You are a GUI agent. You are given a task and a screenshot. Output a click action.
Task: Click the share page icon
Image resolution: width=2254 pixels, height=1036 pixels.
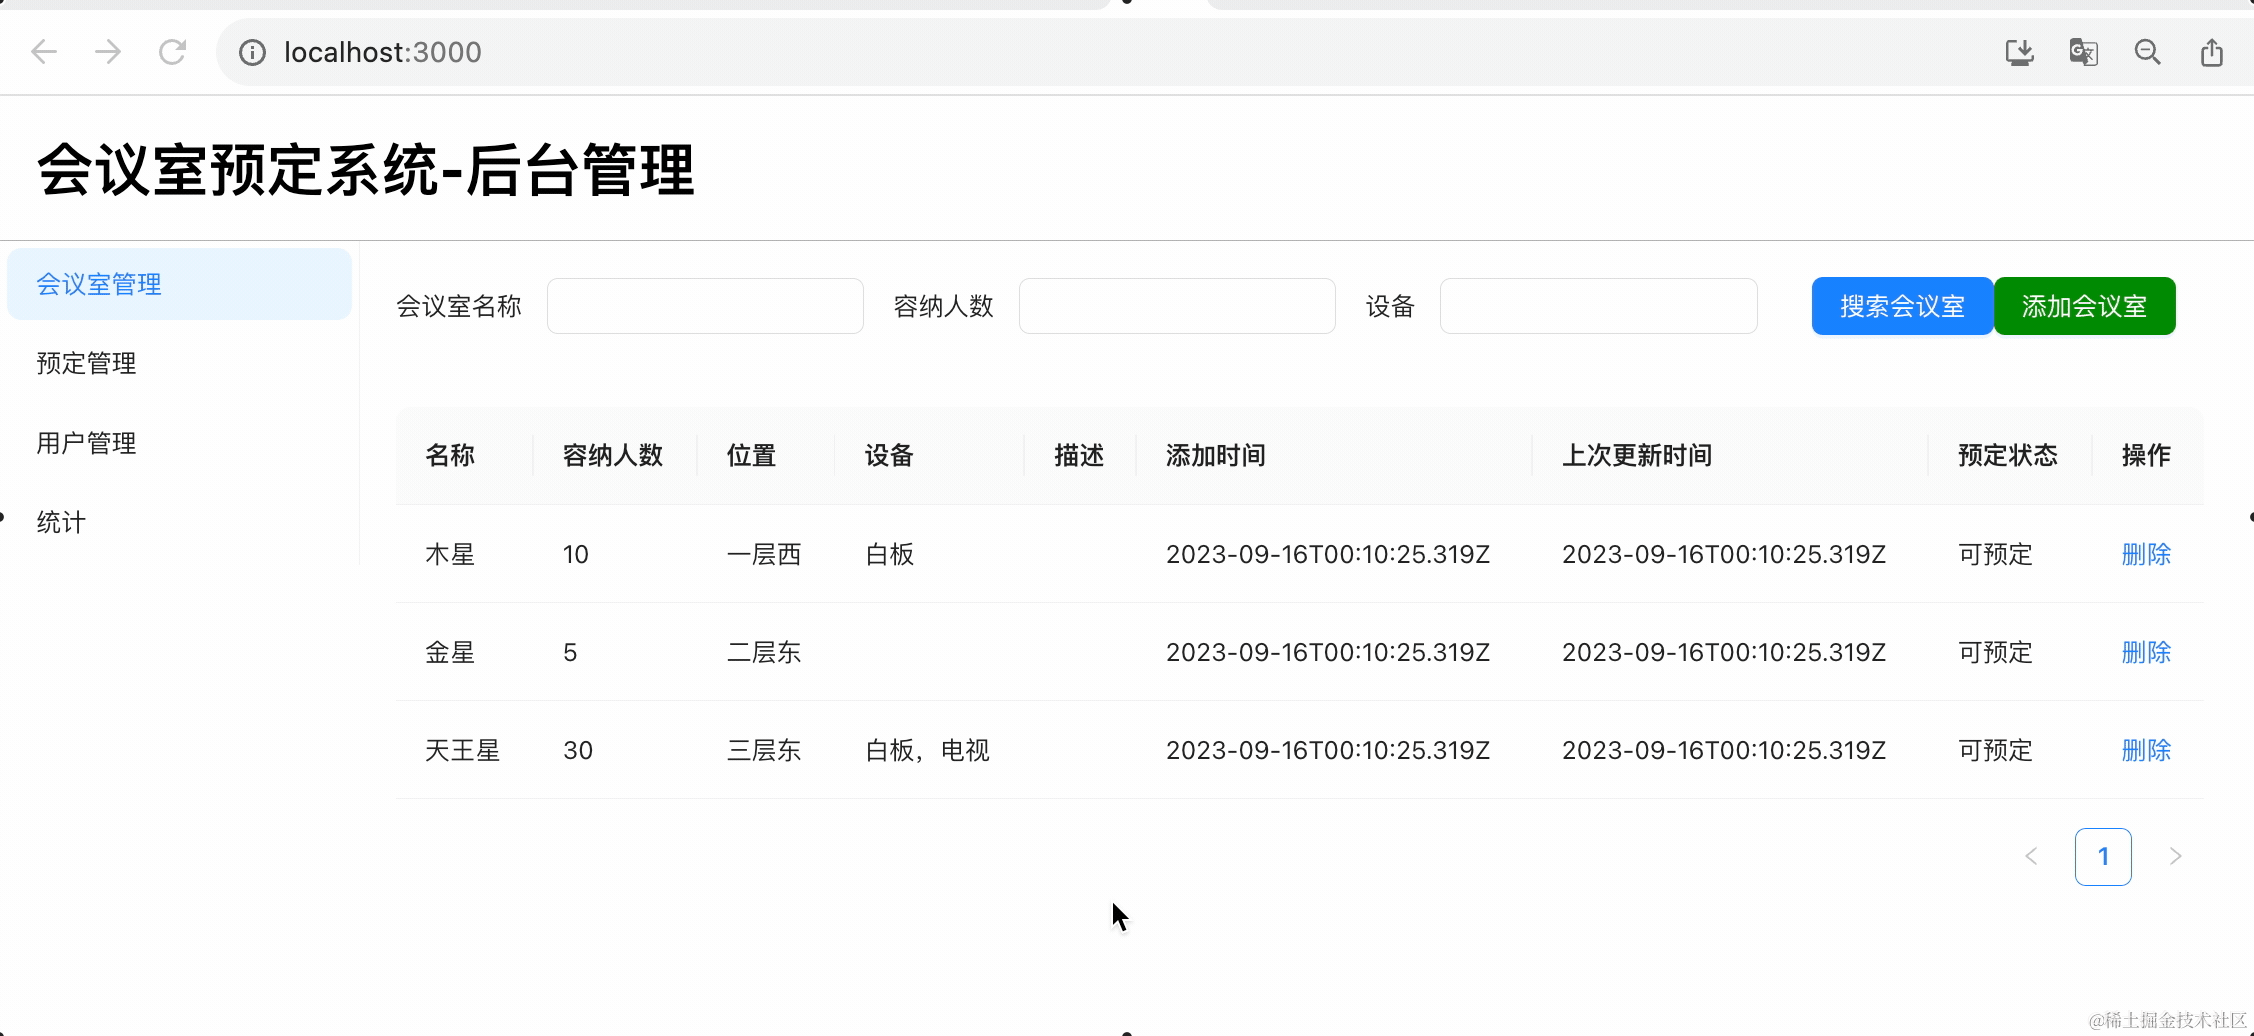pyautogui.click(x=2211, y=52)
